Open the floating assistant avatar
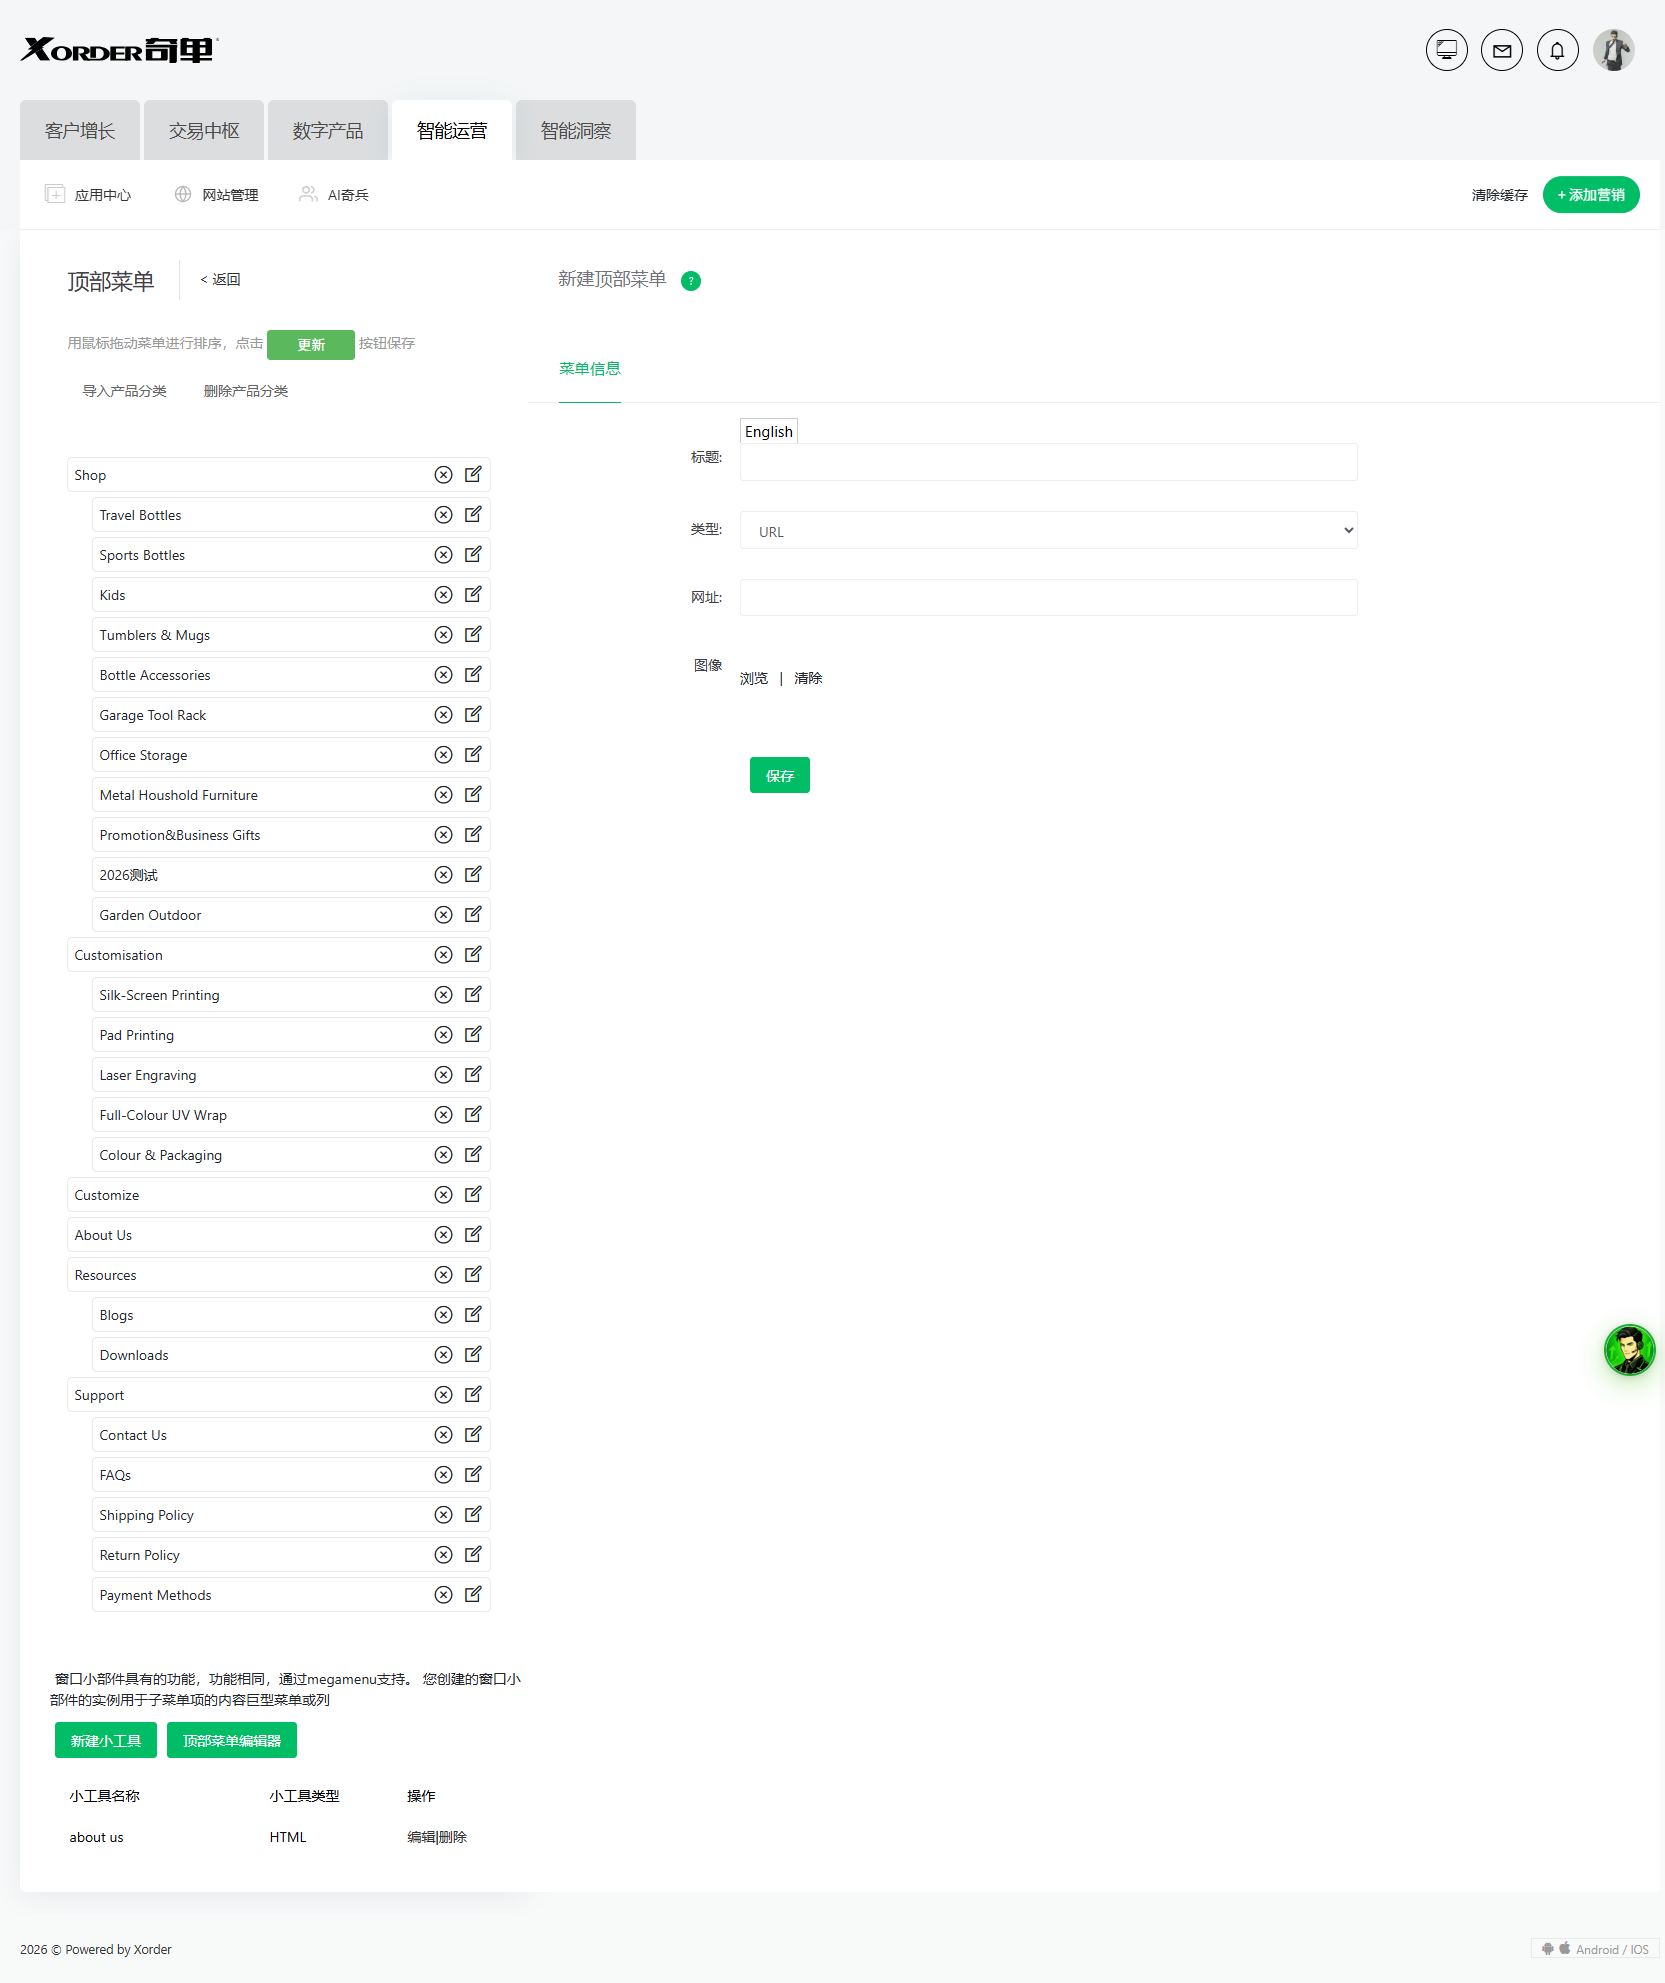This screenshot has width=1665, height=1983. pyautogui.click(x=1629, y=1350)
